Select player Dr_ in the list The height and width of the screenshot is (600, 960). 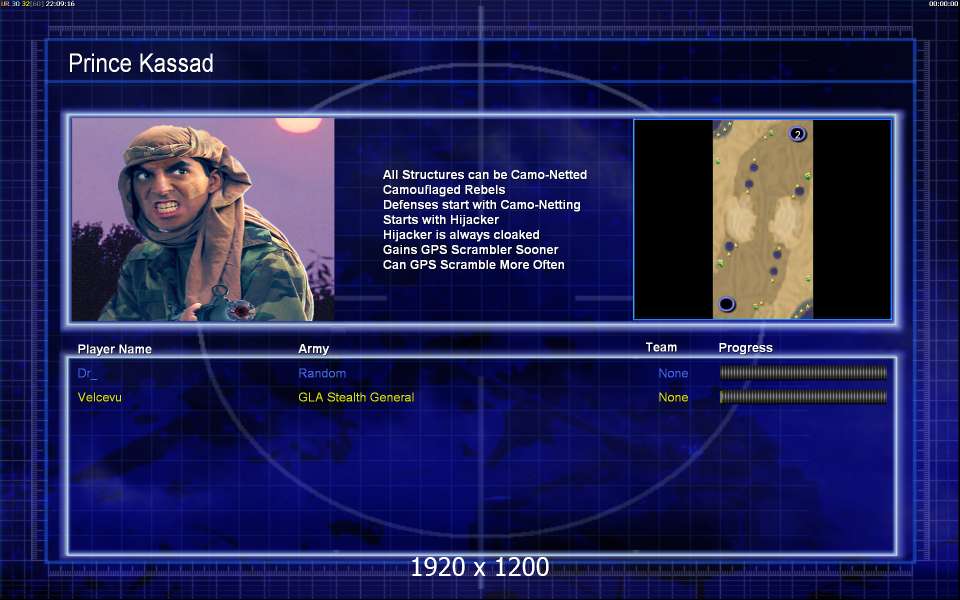[87, 373]
